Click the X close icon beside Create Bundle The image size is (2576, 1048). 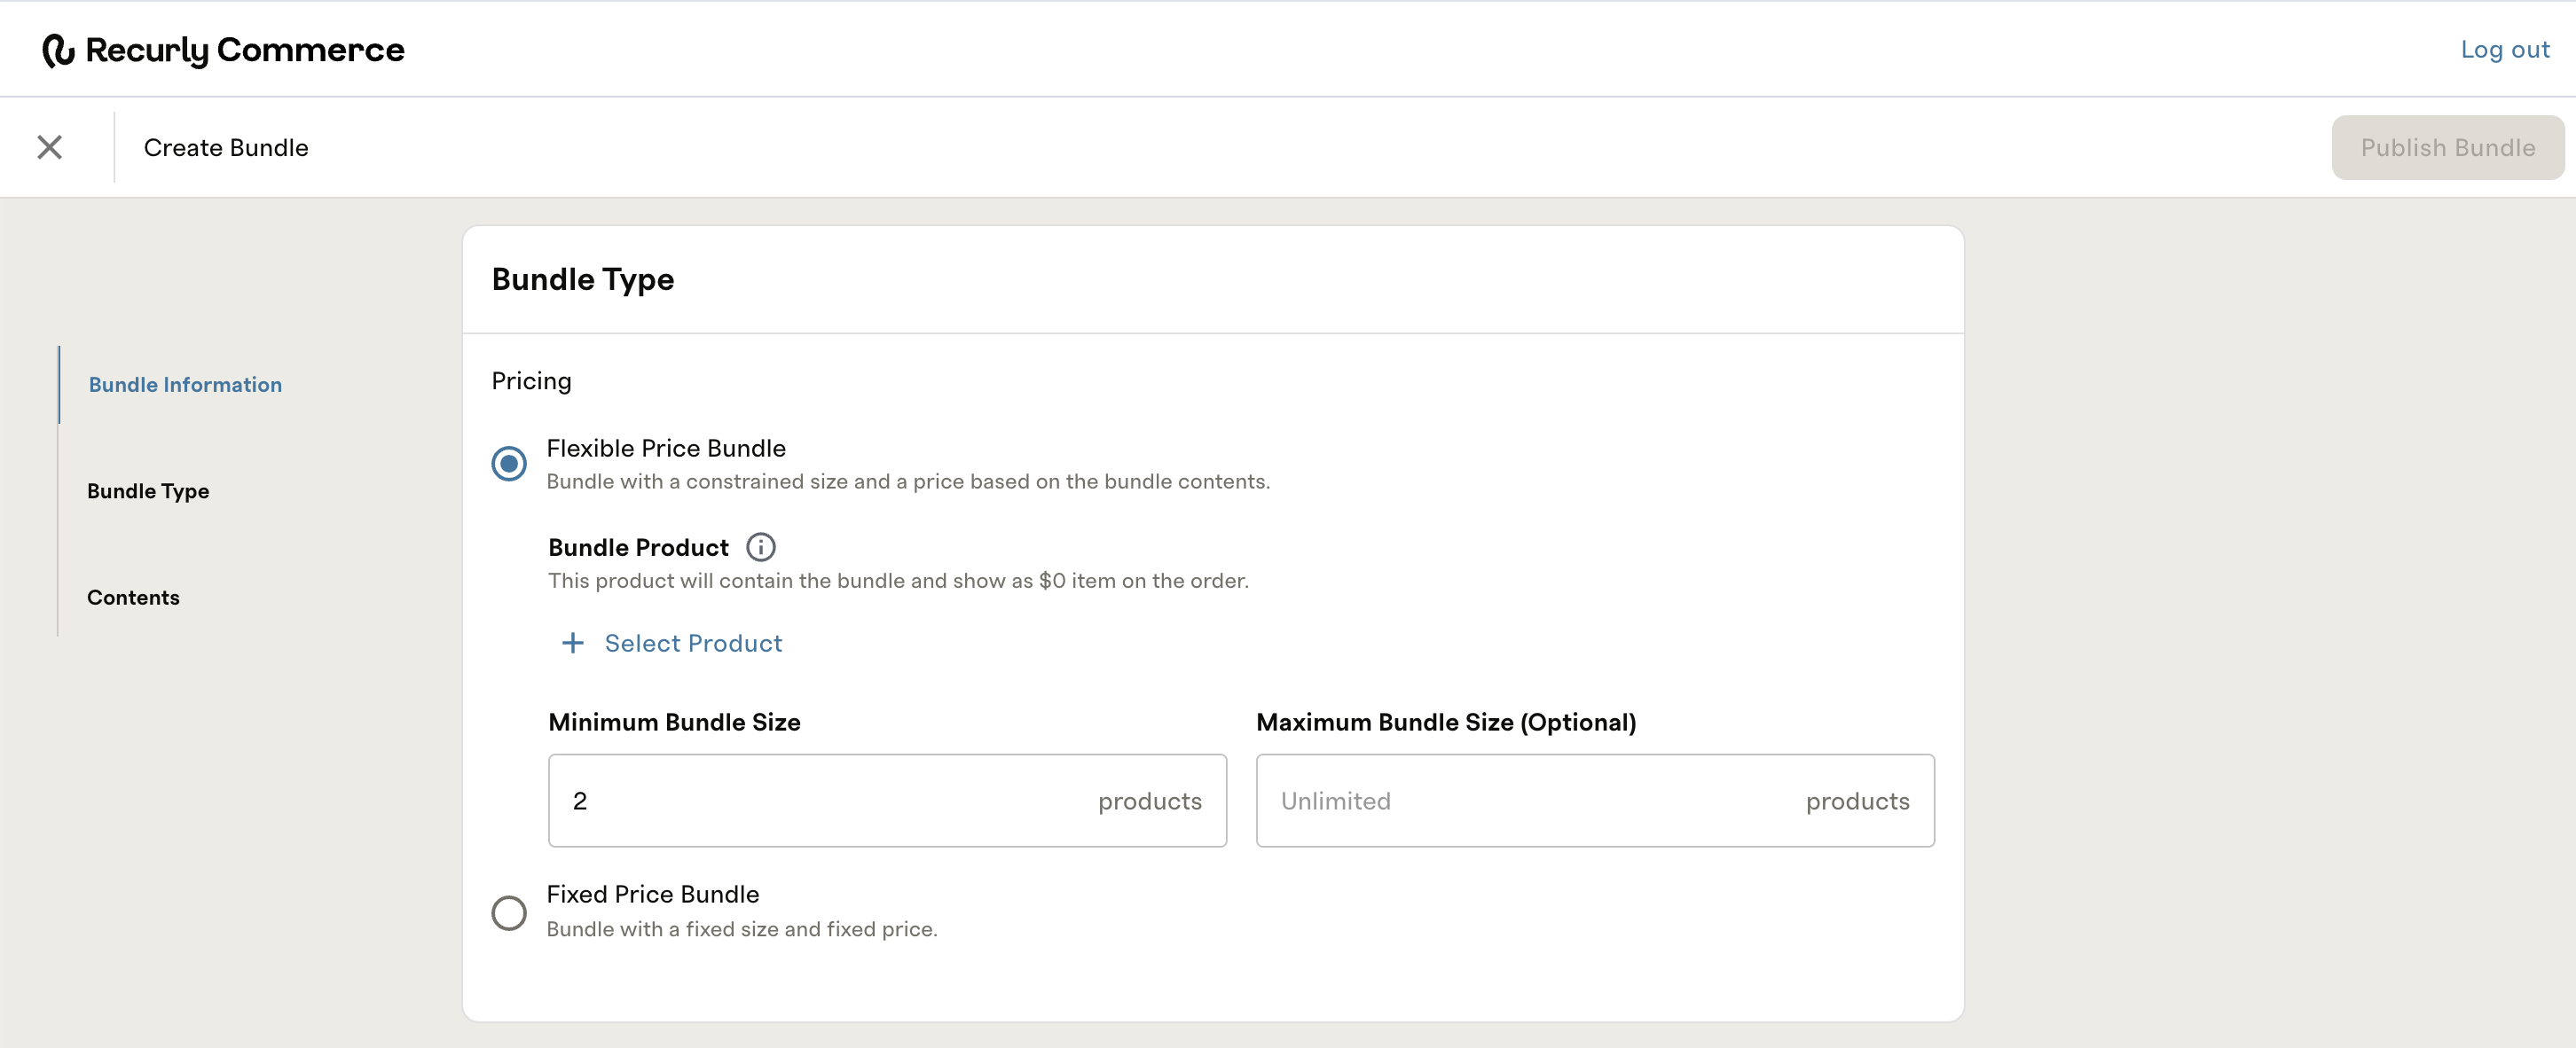pos(49,147)
